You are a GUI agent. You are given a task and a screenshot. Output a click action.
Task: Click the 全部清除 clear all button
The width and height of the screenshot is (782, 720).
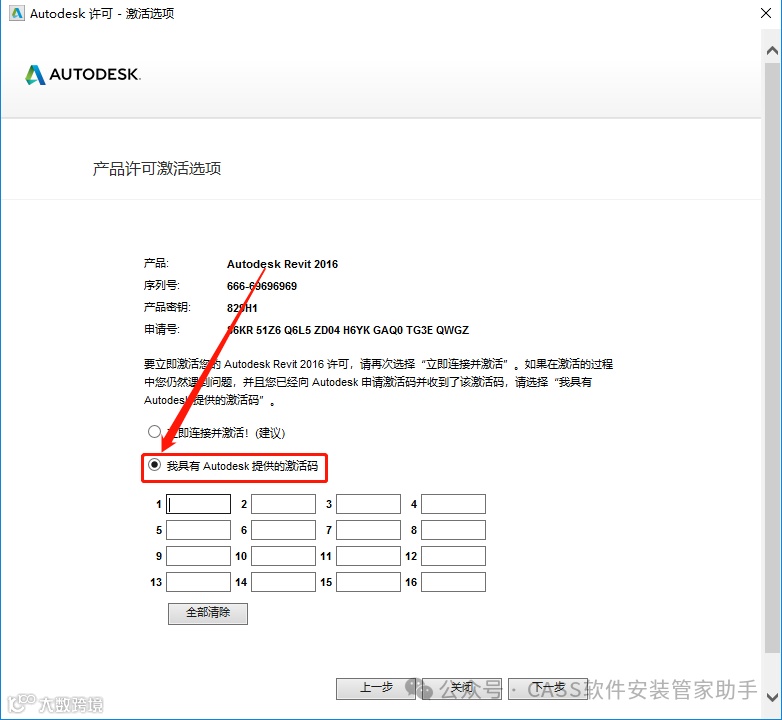coord(208,613)
